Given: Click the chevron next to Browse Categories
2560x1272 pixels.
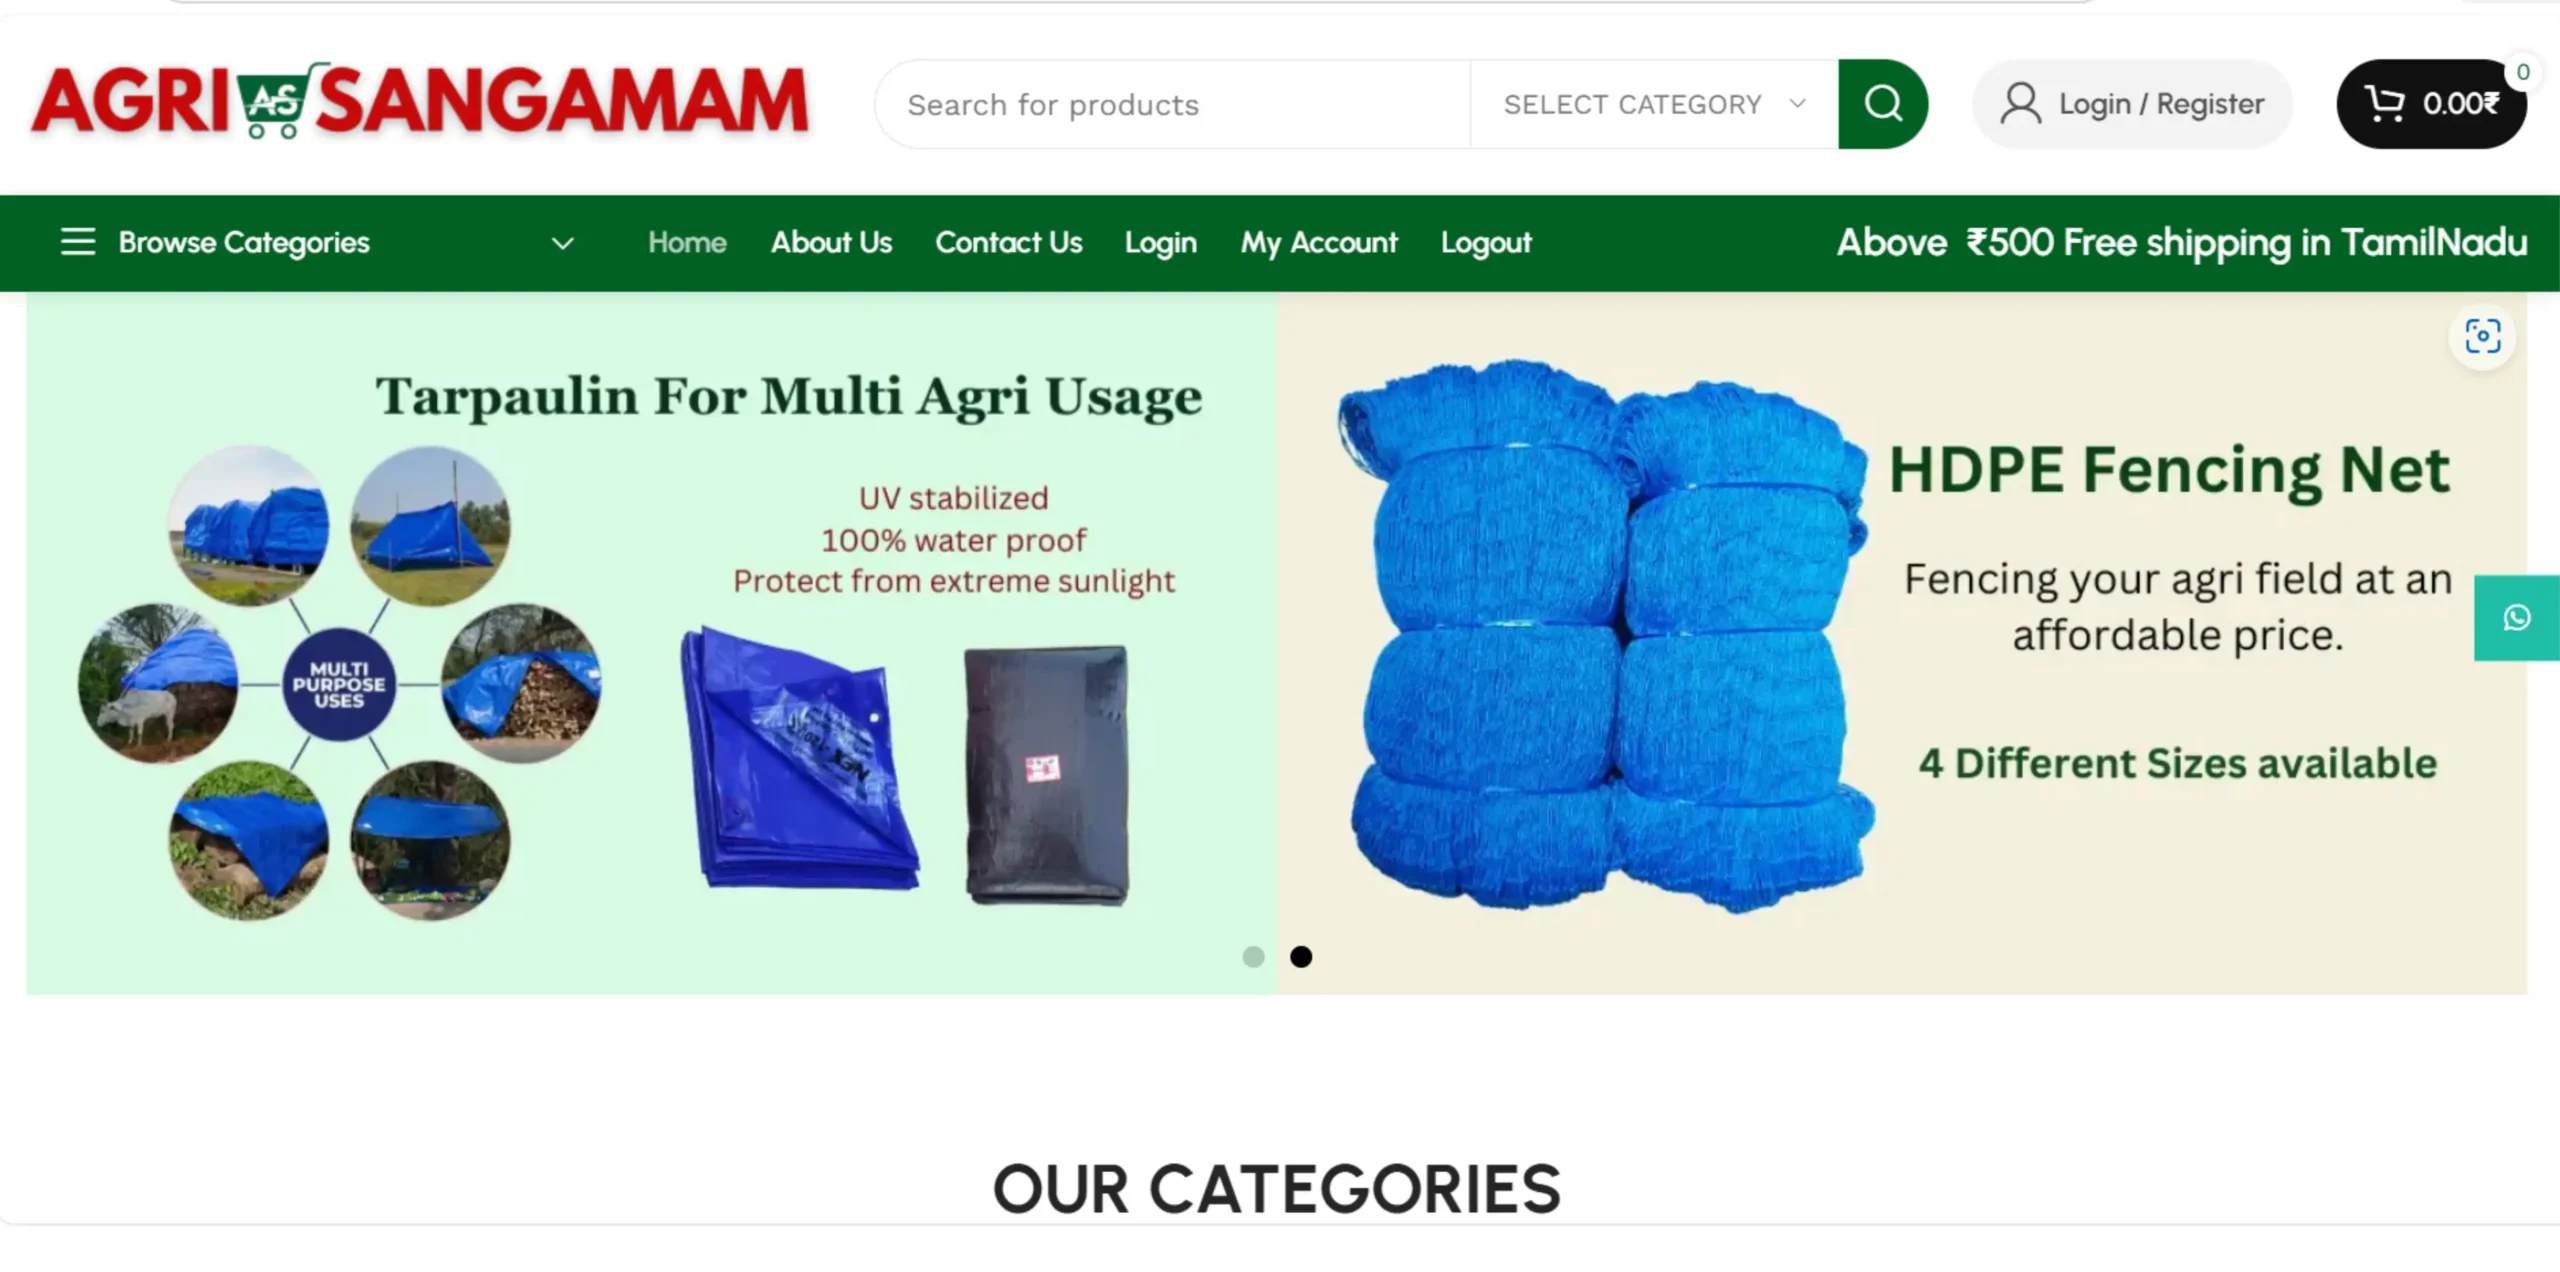Looking at the screenshot, I should 563,243.
